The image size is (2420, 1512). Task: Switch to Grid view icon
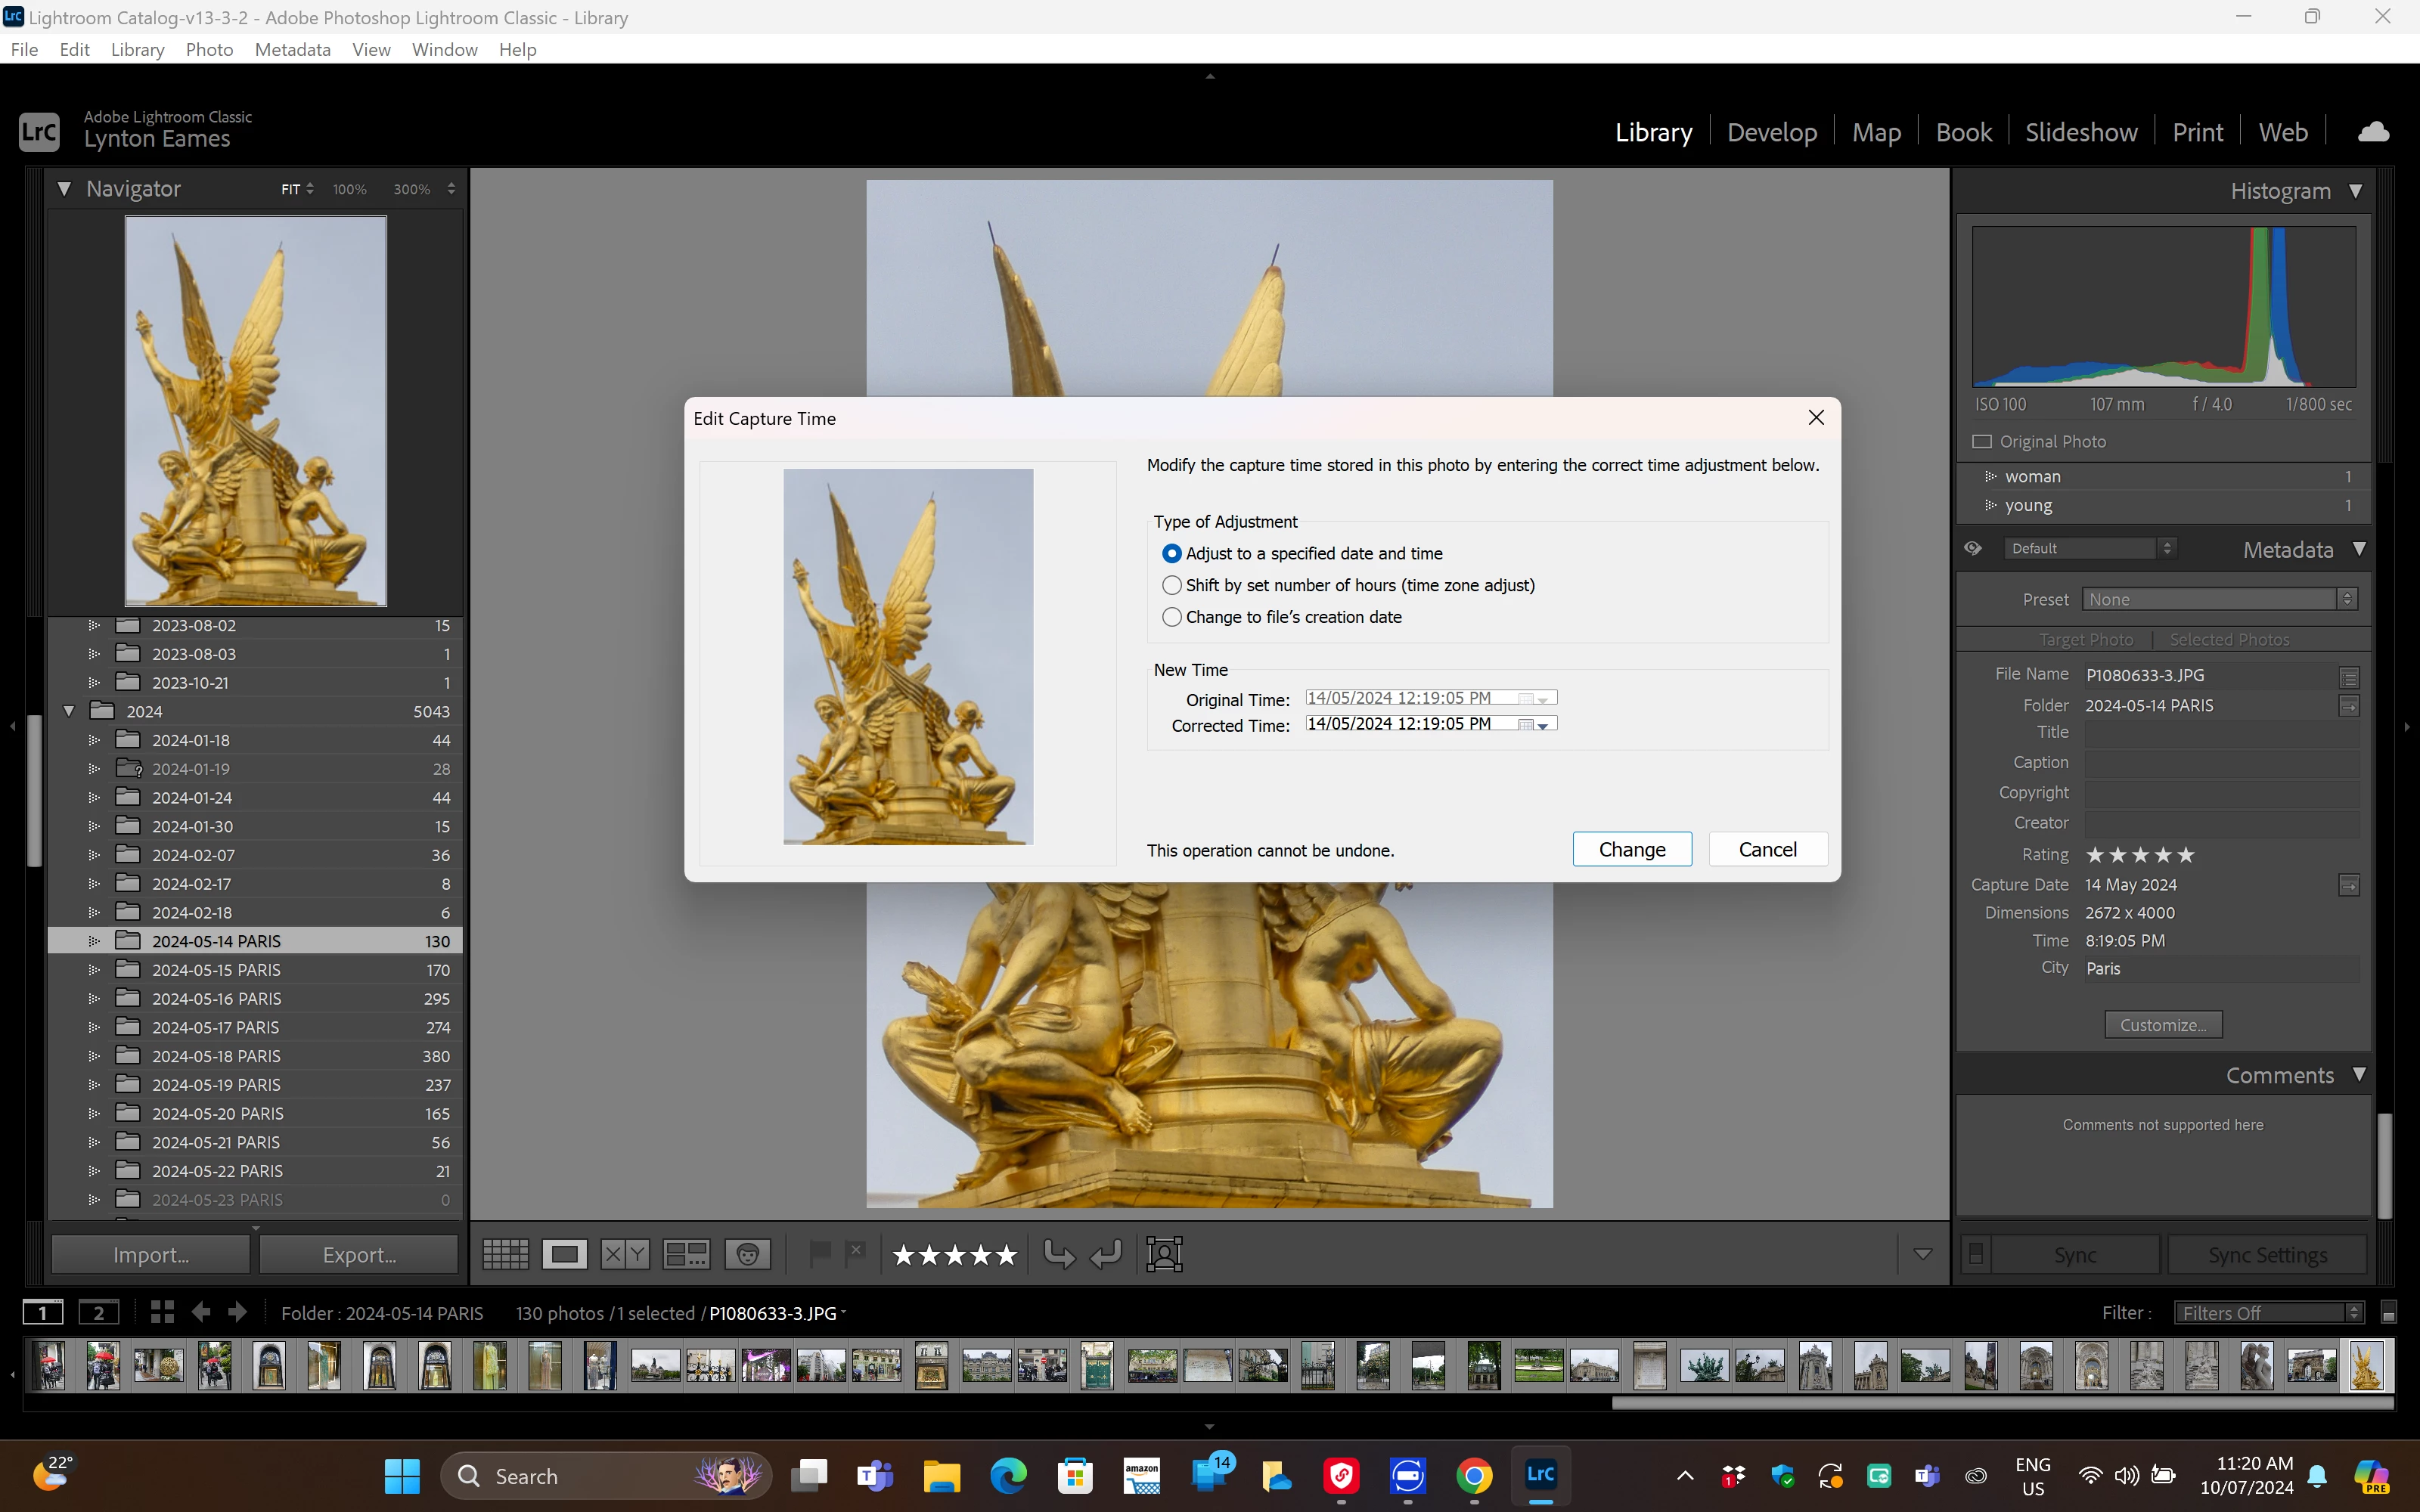tap(505, 1254)
